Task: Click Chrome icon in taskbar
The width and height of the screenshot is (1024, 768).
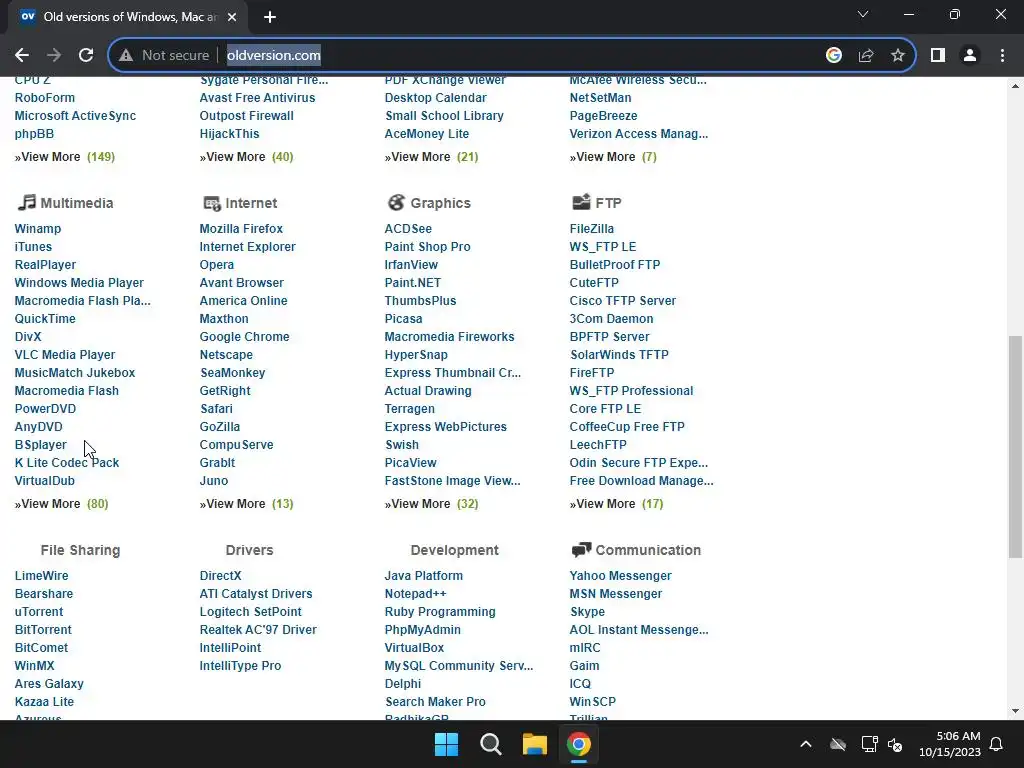Action: click(579, 744)
